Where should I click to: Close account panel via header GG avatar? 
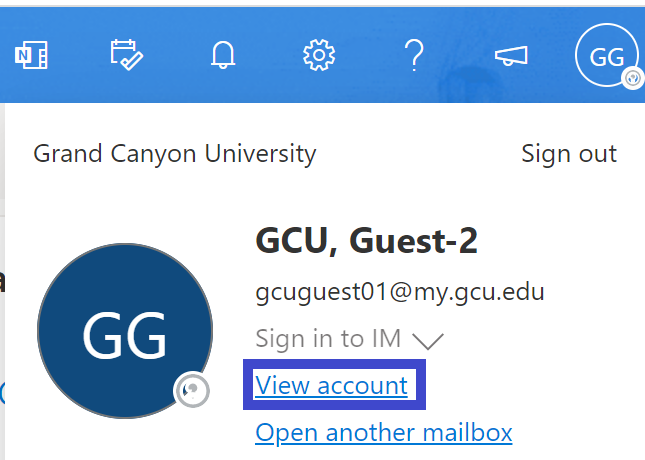click(607, 55)
